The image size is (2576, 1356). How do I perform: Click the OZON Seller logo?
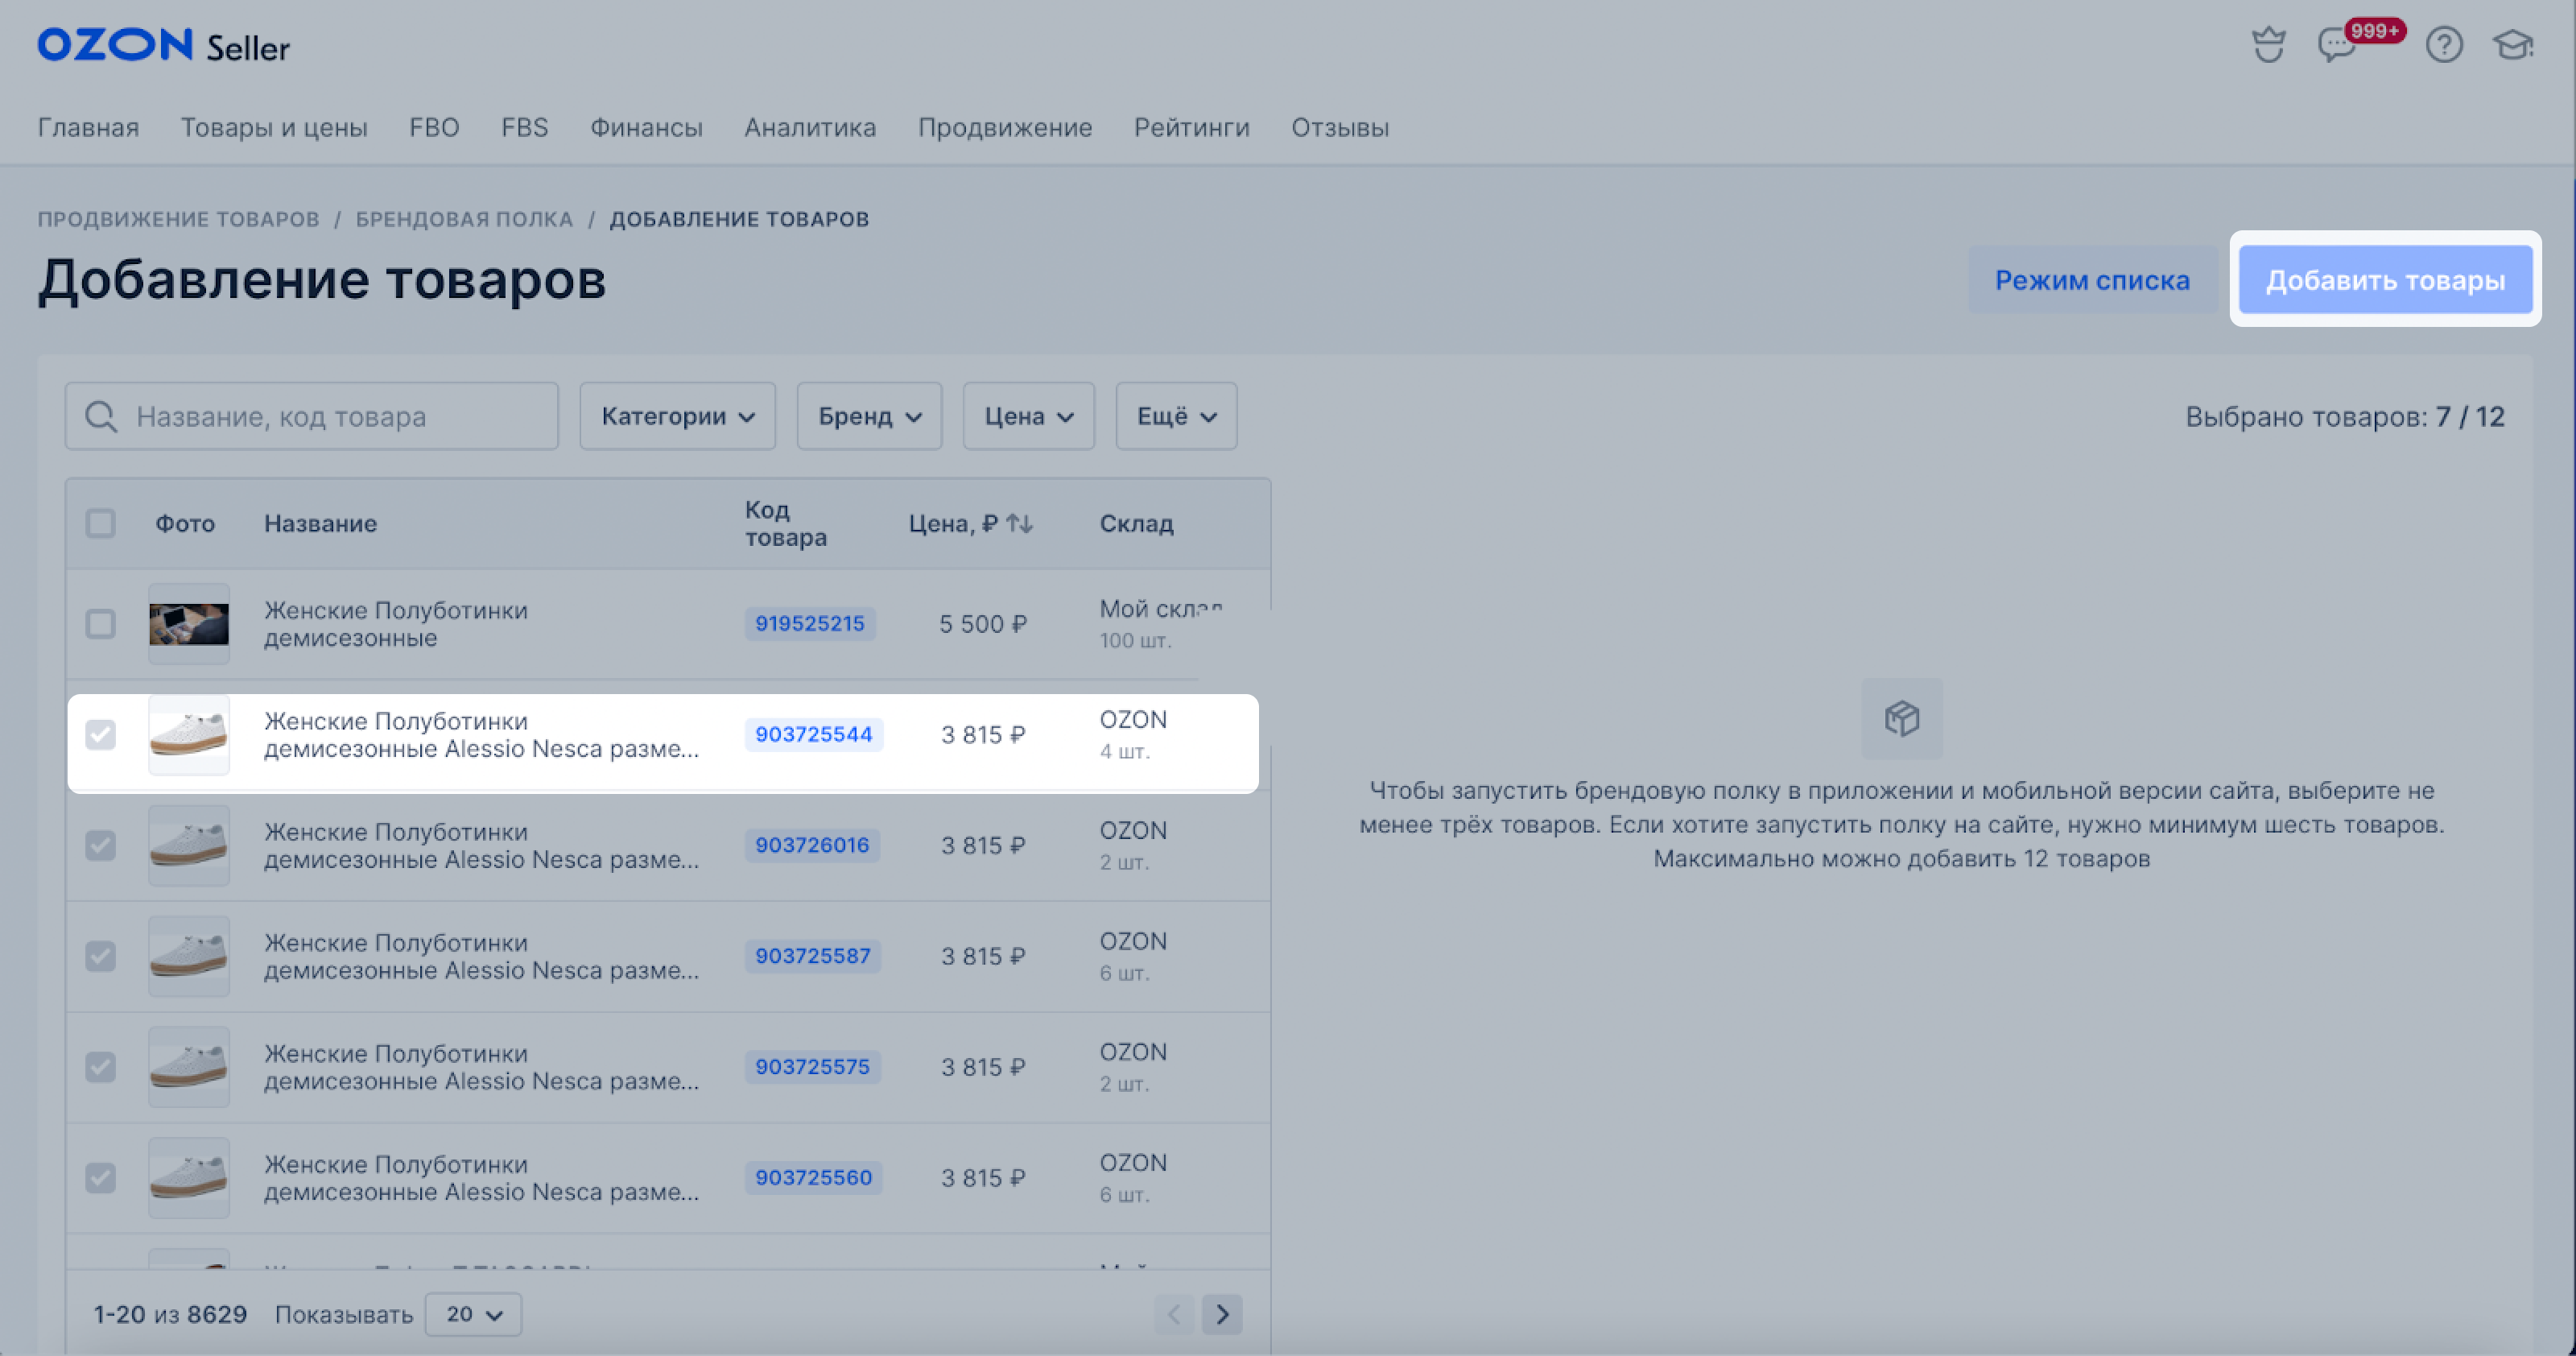point(164,45)
